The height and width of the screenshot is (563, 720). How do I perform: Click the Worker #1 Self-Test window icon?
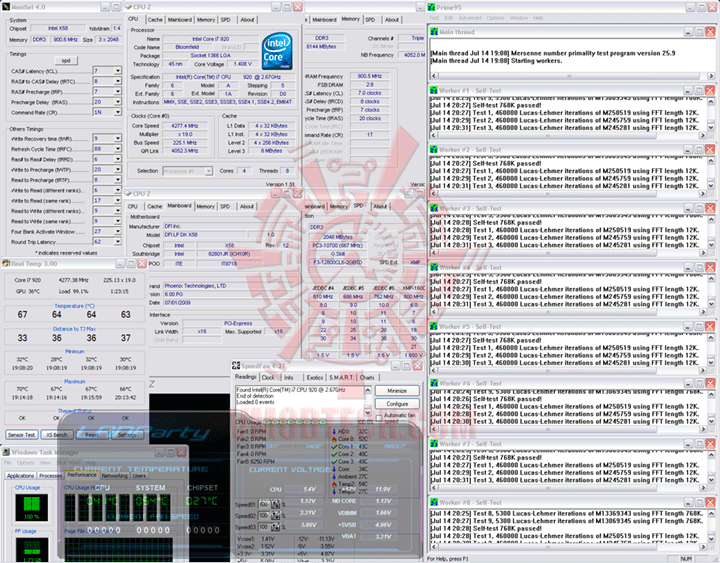pos(433,90)
